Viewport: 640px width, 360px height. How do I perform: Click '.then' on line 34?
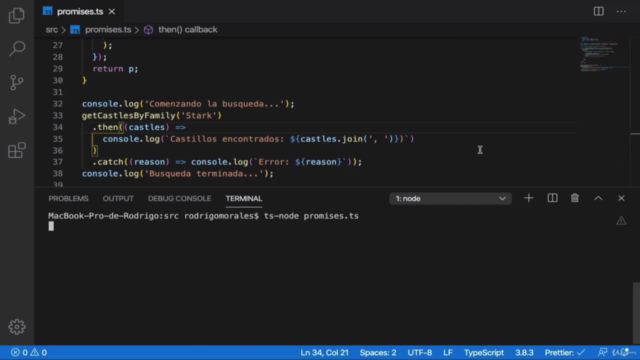click(105, 127)
